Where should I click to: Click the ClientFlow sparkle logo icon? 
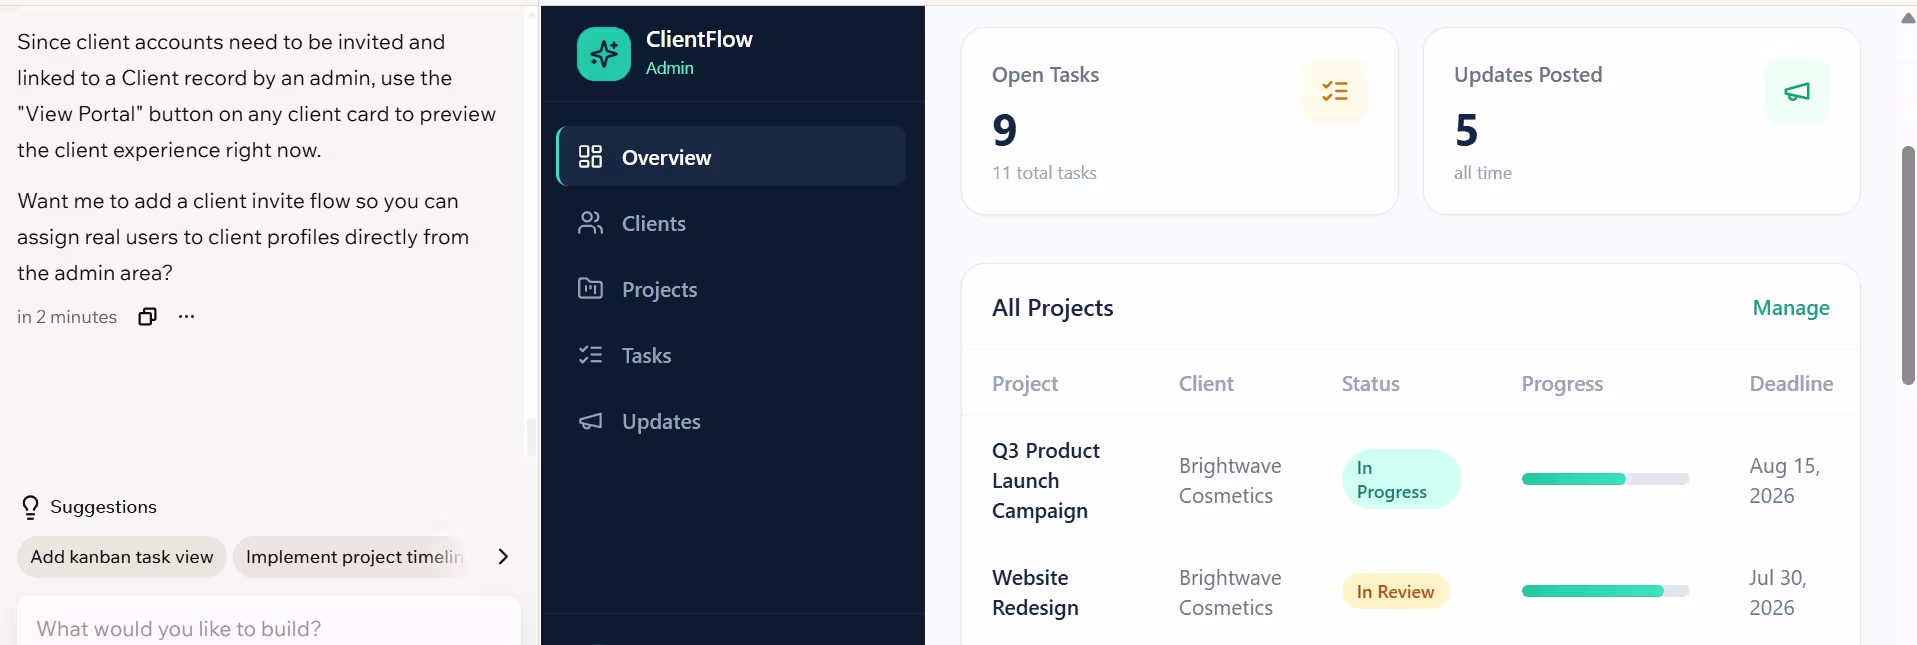(x=604, y=54)
